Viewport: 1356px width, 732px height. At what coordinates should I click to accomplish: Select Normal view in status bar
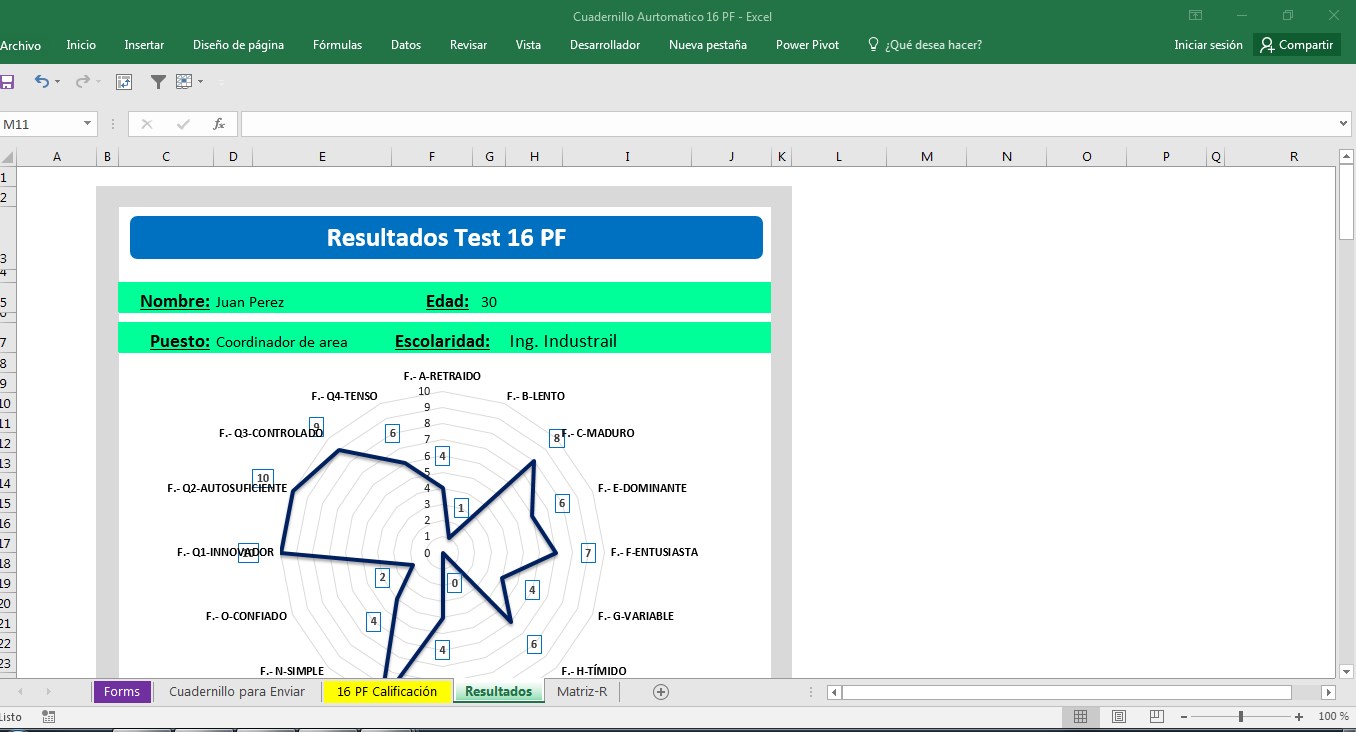1080,717
